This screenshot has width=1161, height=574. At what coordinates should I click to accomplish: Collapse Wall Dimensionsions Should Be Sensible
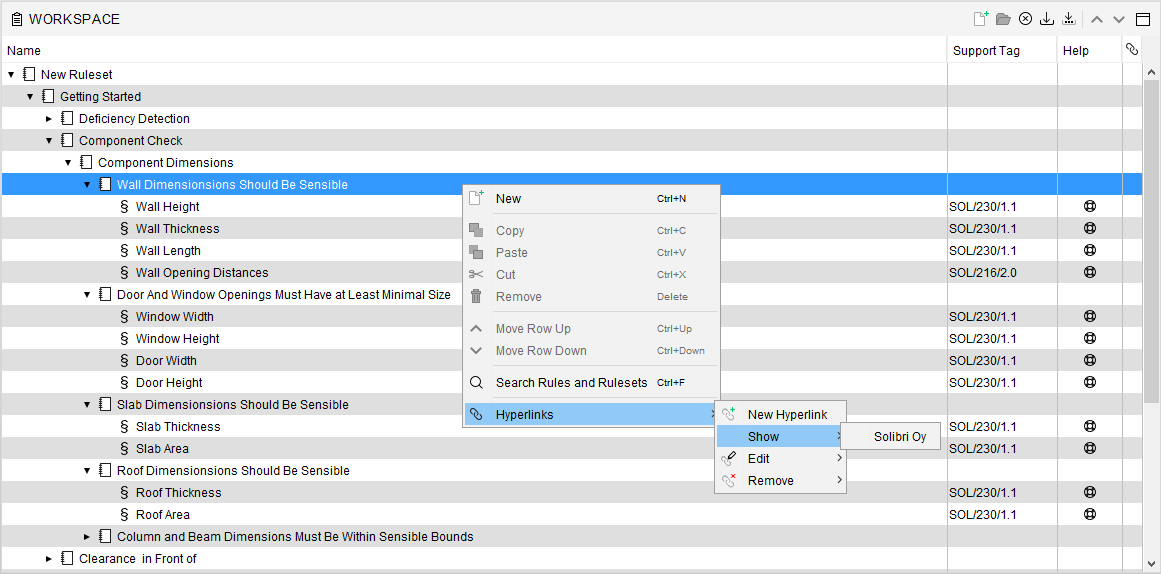tap(87, 184)
